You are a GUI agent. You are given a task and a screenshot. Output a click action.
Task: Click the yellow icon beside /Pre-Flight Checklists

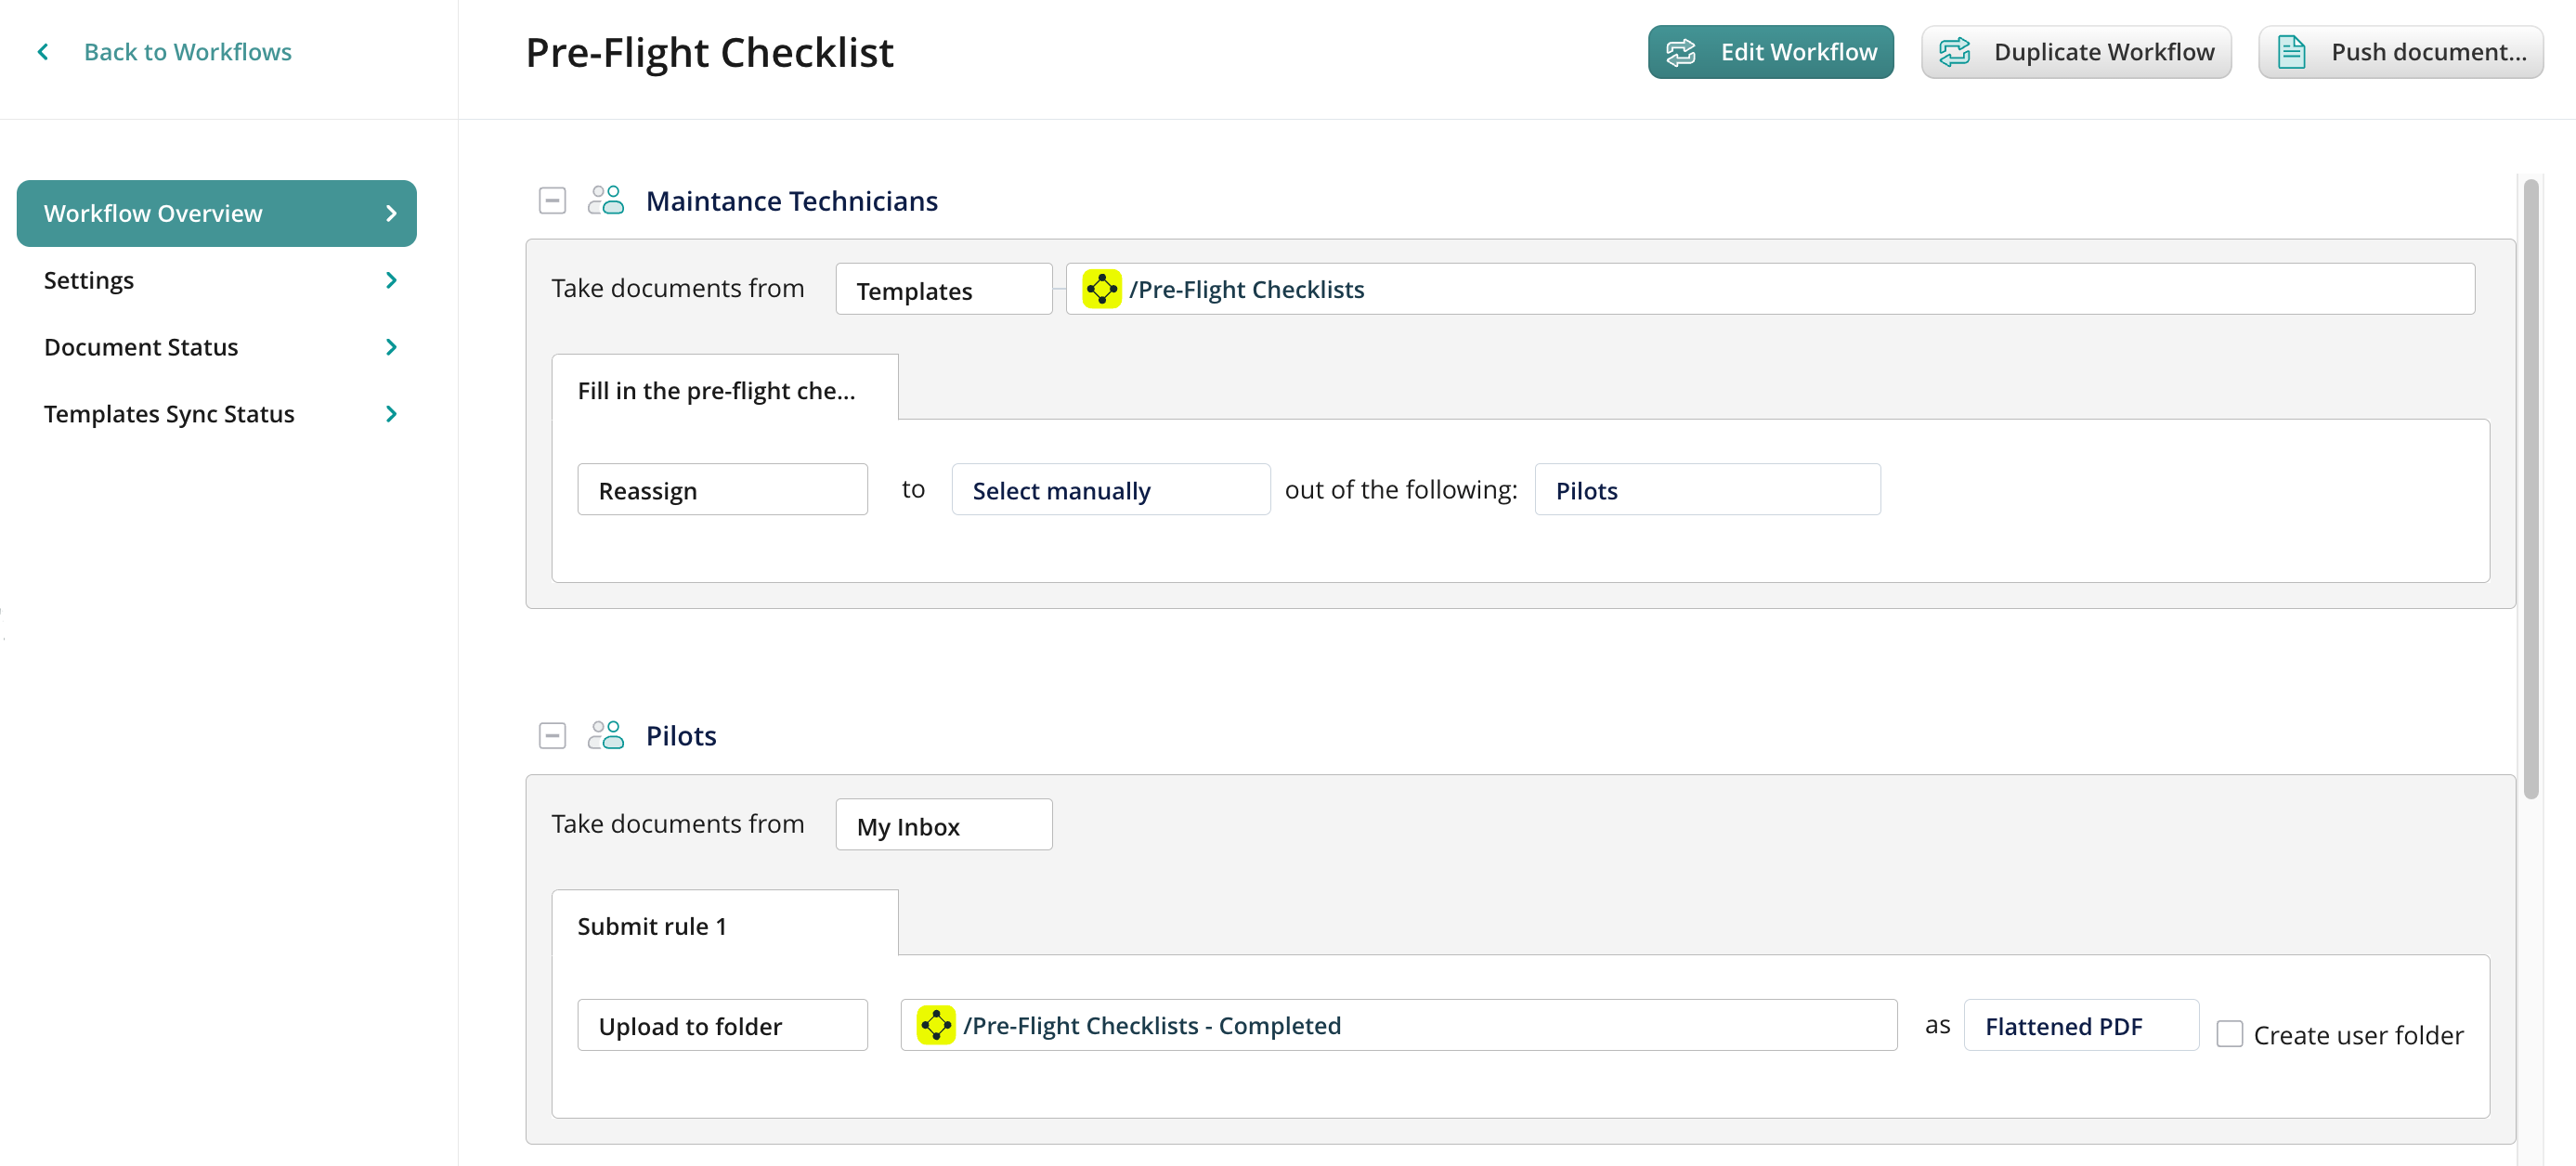1101,290
